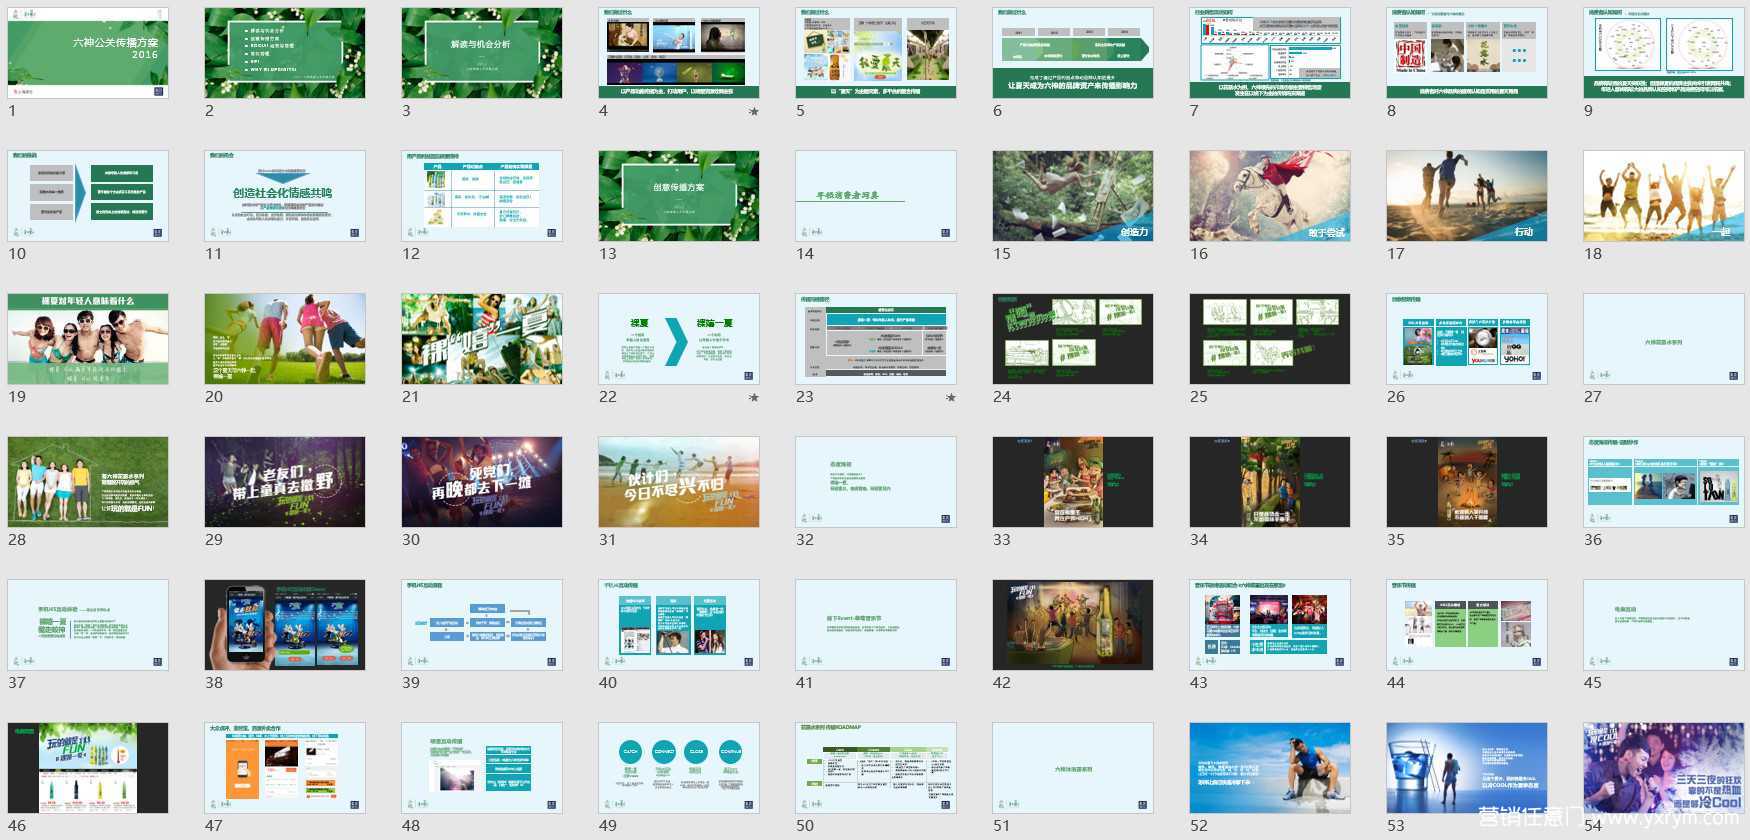This screenshot has height=840, width=1750.
Task: Select slide 22 thumbnail with teal chevron
Action: (679, 339)
